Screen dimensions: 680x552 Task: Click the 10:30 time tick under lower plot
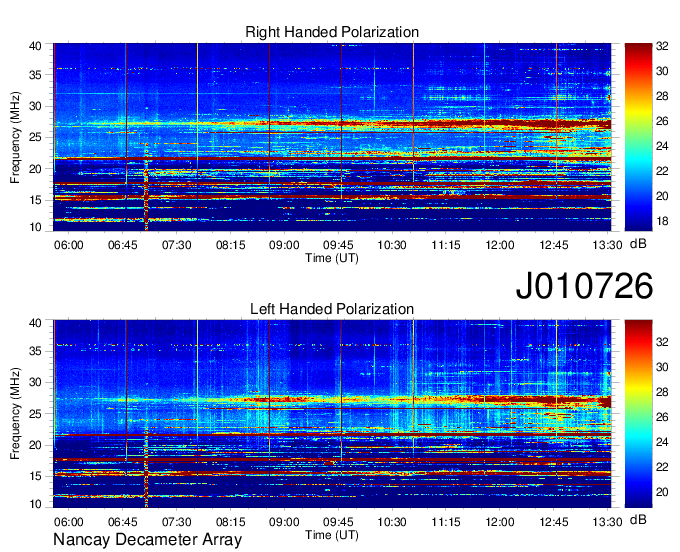[392, 522]
